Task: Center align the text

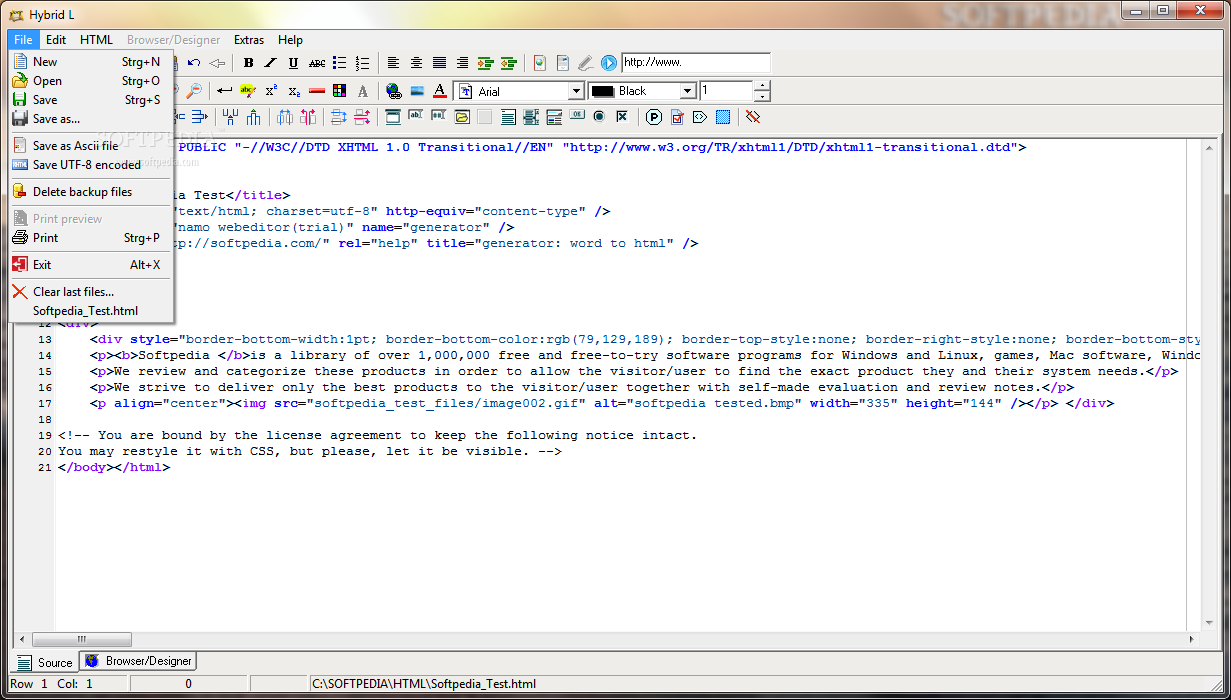Action: point(416,63)
